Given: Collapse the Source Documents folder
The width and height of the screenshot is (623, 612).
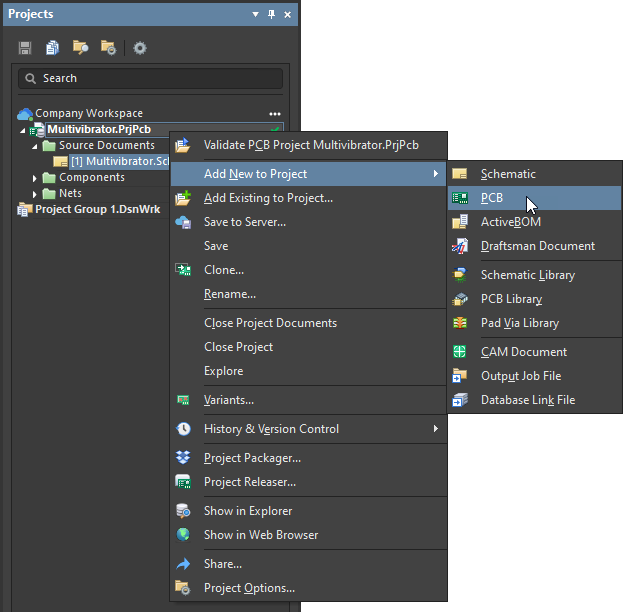Looking at the screenshot, I should tap(35, 146).
